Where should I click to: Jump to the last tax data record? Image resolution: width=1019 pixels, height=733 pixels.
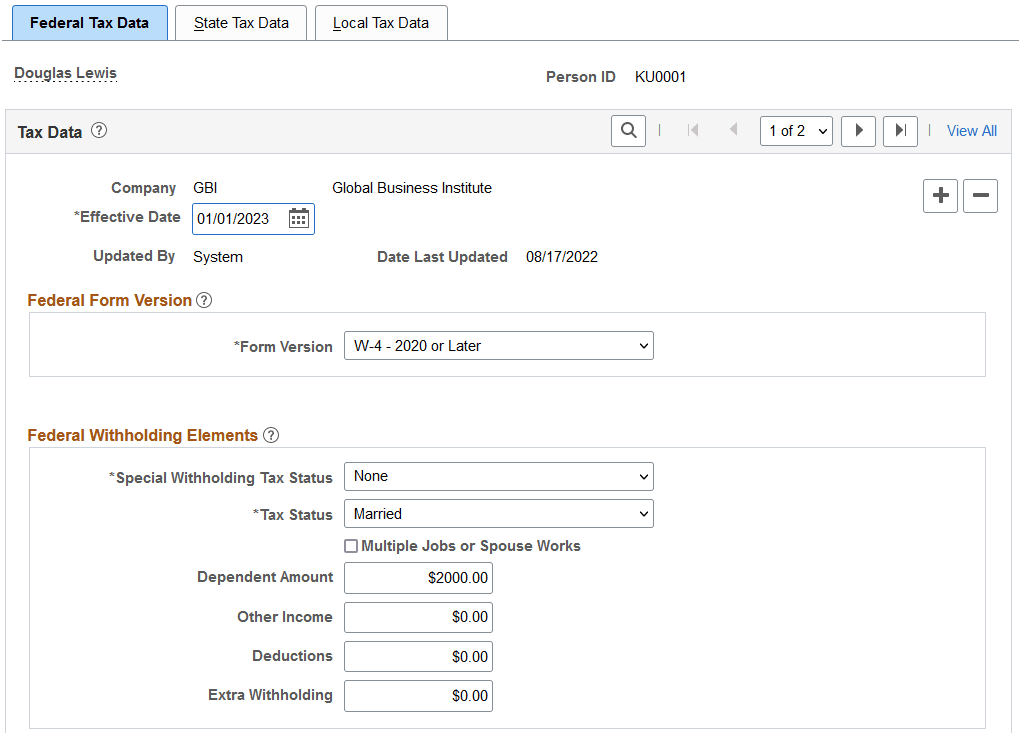point(899,131)
